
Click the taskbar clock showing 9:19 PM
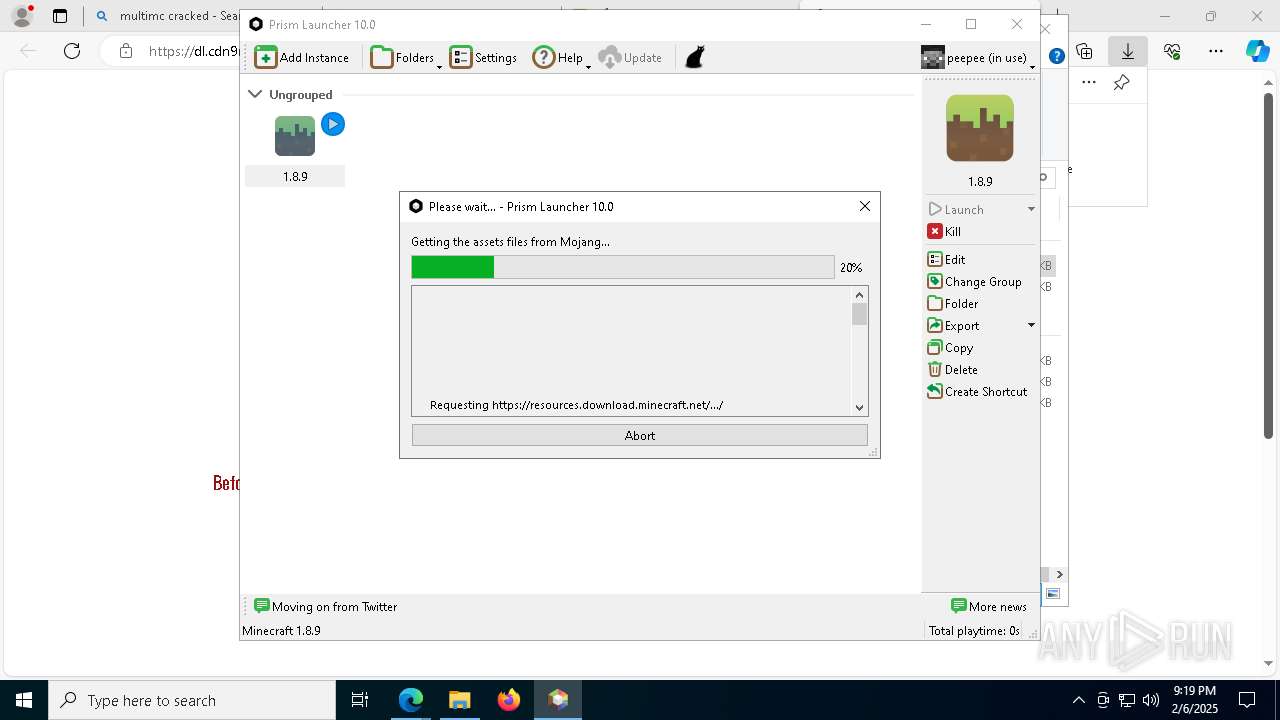tap(1194, 700)
